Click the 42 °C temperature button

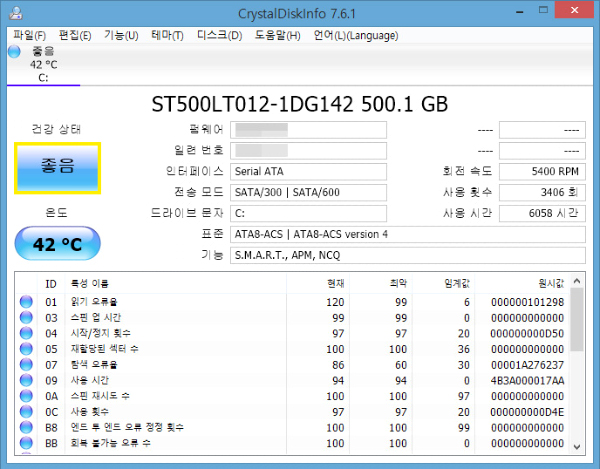(57, 244)
